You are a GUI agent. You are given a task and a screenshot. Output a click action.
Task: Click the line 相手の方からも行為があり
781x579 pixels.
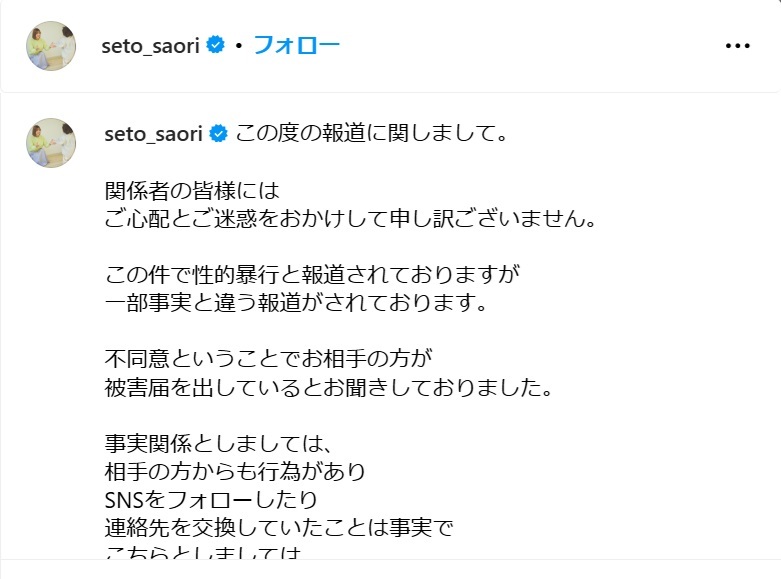(235, 471)
